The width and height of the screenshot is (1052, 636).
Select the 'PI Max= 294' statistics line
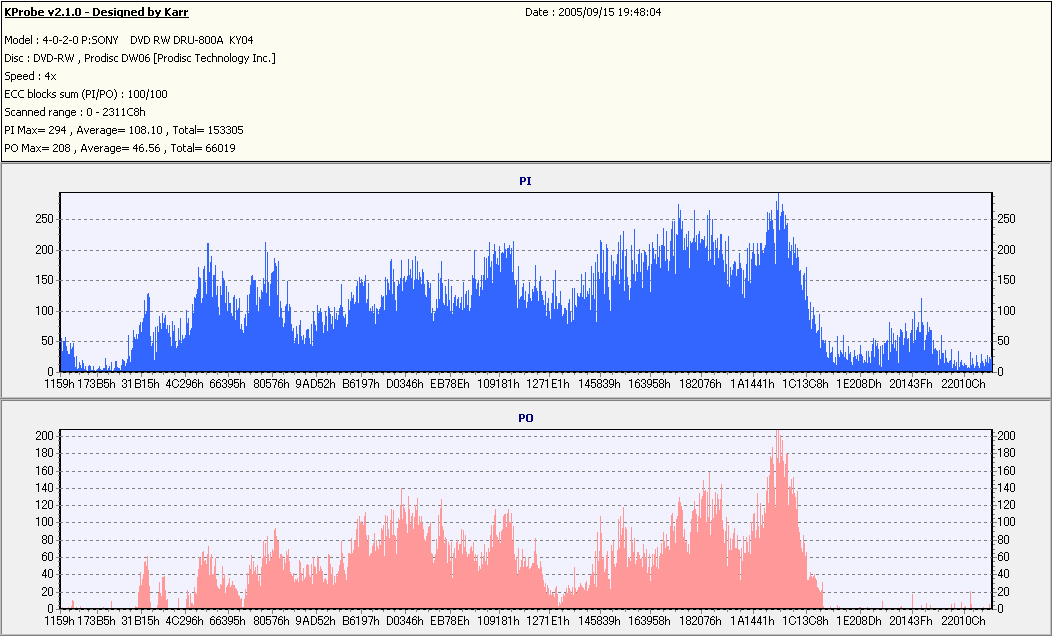click(x=124, y=130)
